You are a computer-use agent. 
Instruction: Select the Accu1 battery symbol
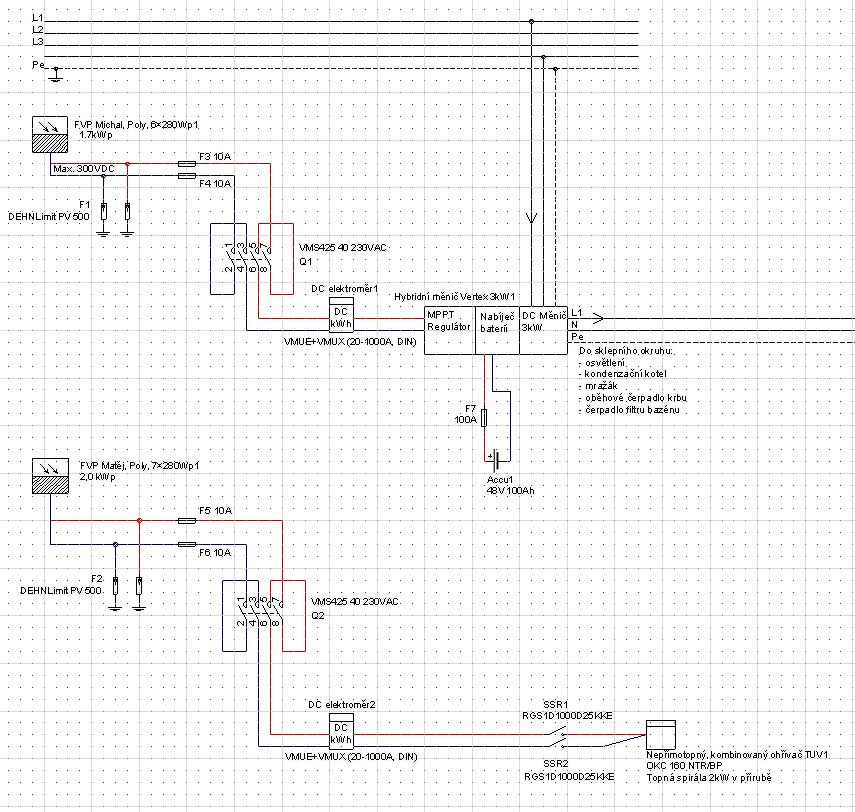pyautogui.click(x=496, y=461)
